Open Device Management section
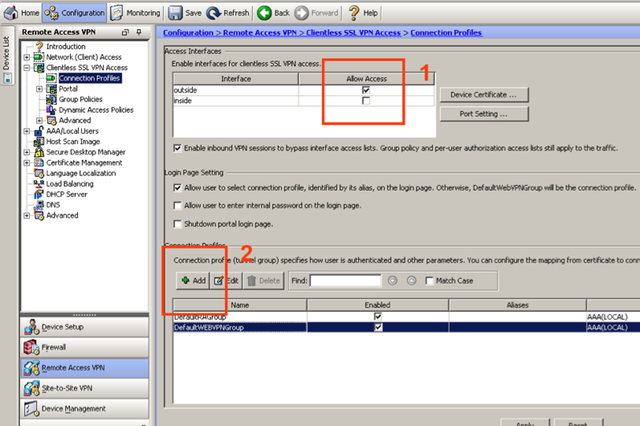This screenshot has height=426, width=640. [x=84, y=408]
